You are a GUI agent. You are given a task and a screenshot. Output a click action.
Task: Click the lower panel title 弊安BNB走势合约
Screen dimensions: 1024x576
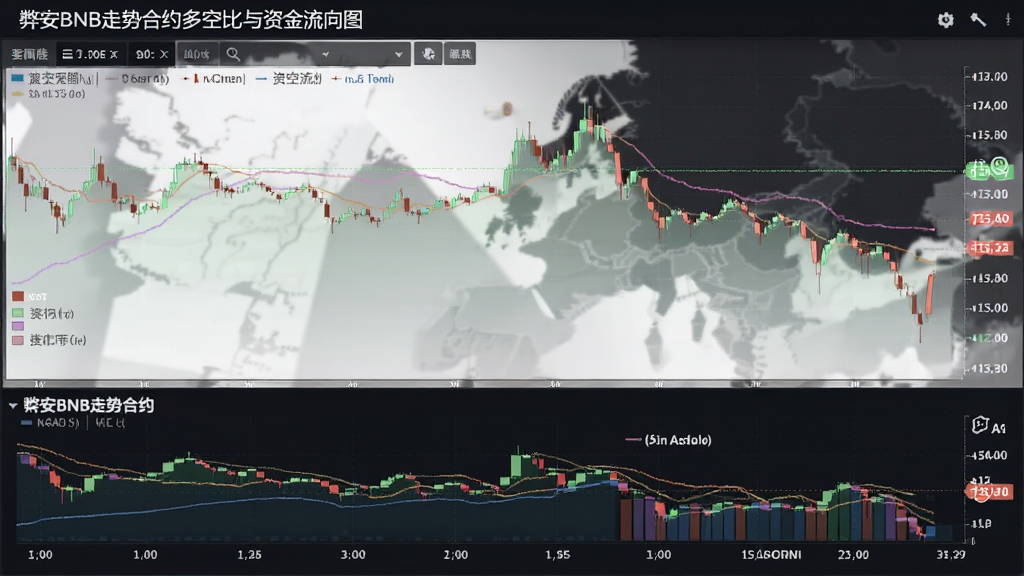click(89, 406)
